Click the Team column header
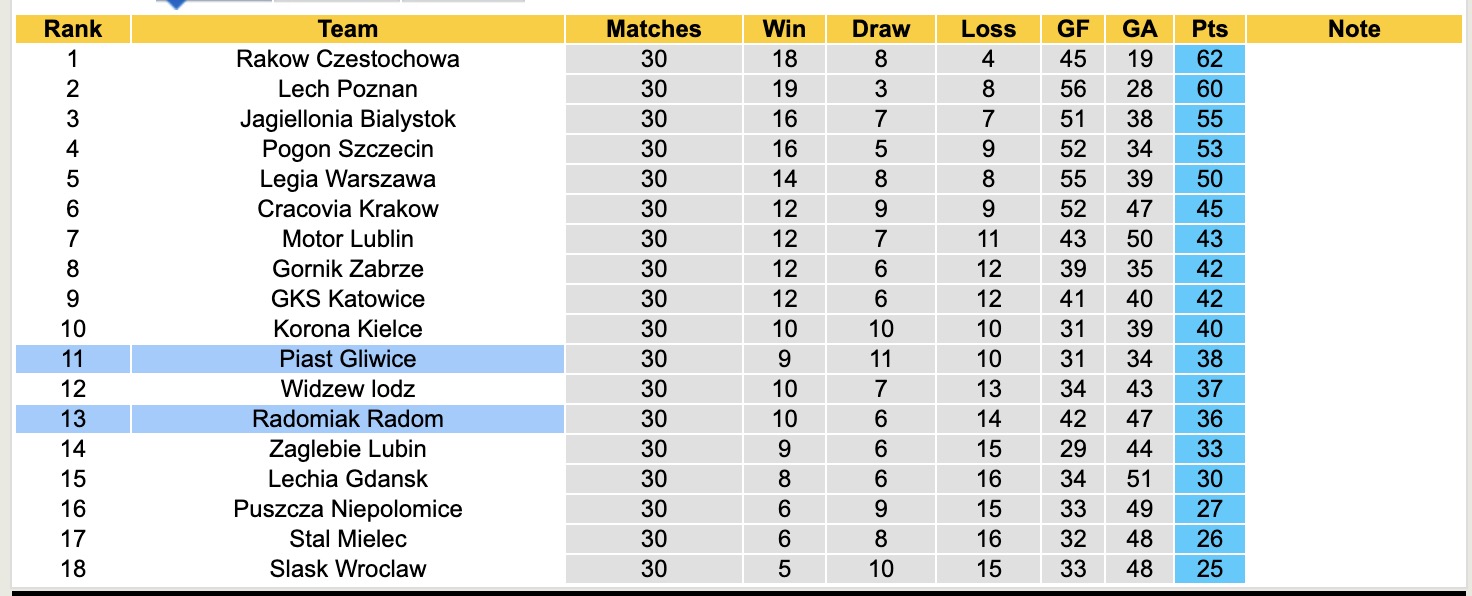The image size is (1472, 596). click(347, 29)
